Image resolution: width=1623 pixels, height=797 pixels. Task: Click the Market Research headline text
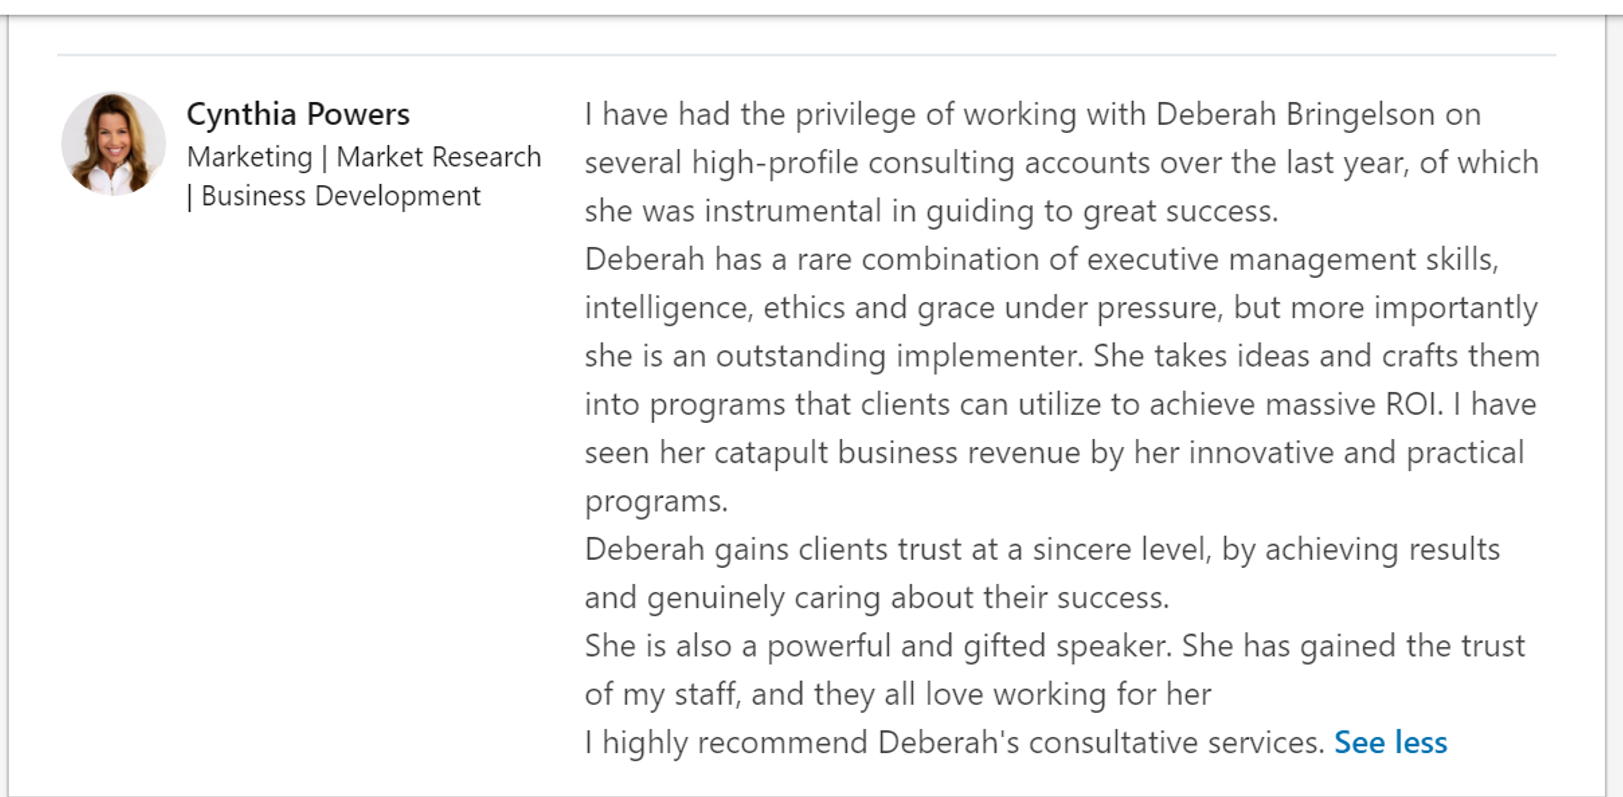point(438,157)
